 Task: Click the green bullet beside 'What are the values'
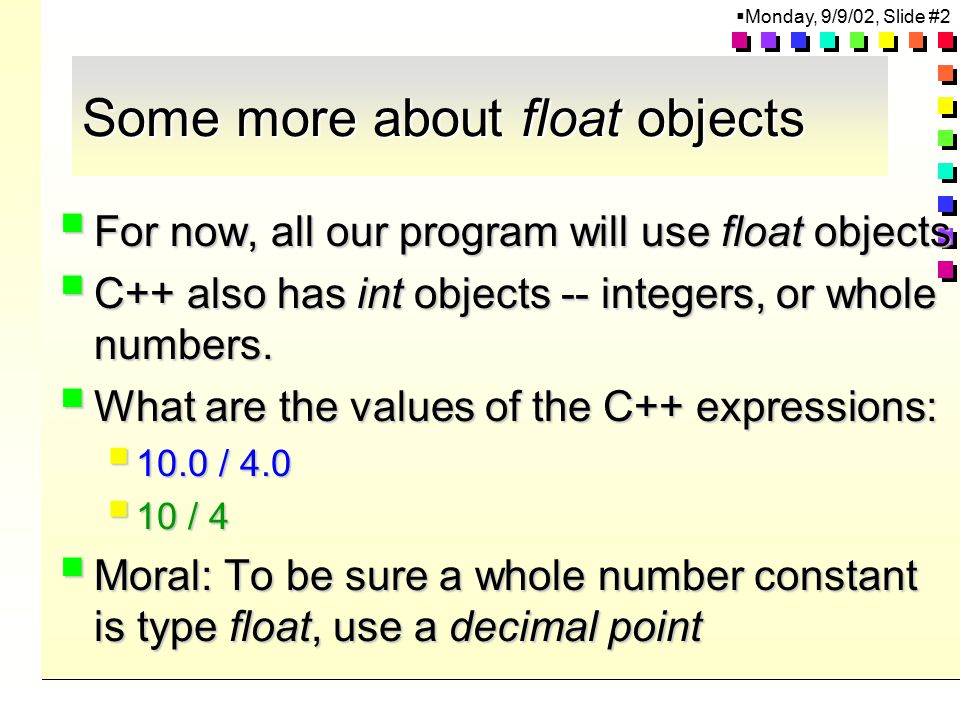73,399
